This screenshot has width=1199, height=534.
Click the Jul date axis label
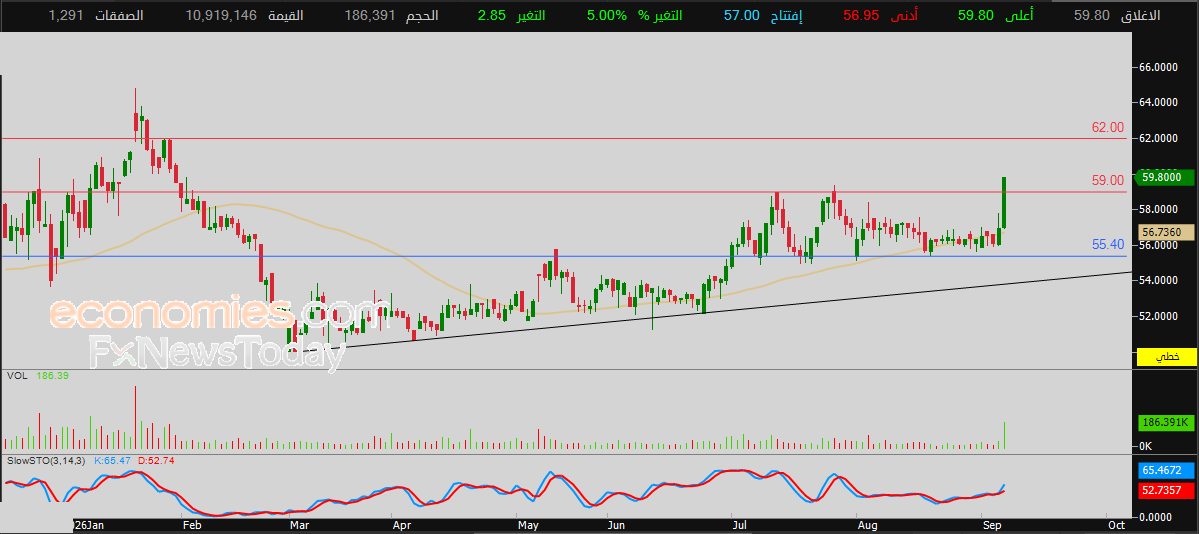(x=739, y=526)
